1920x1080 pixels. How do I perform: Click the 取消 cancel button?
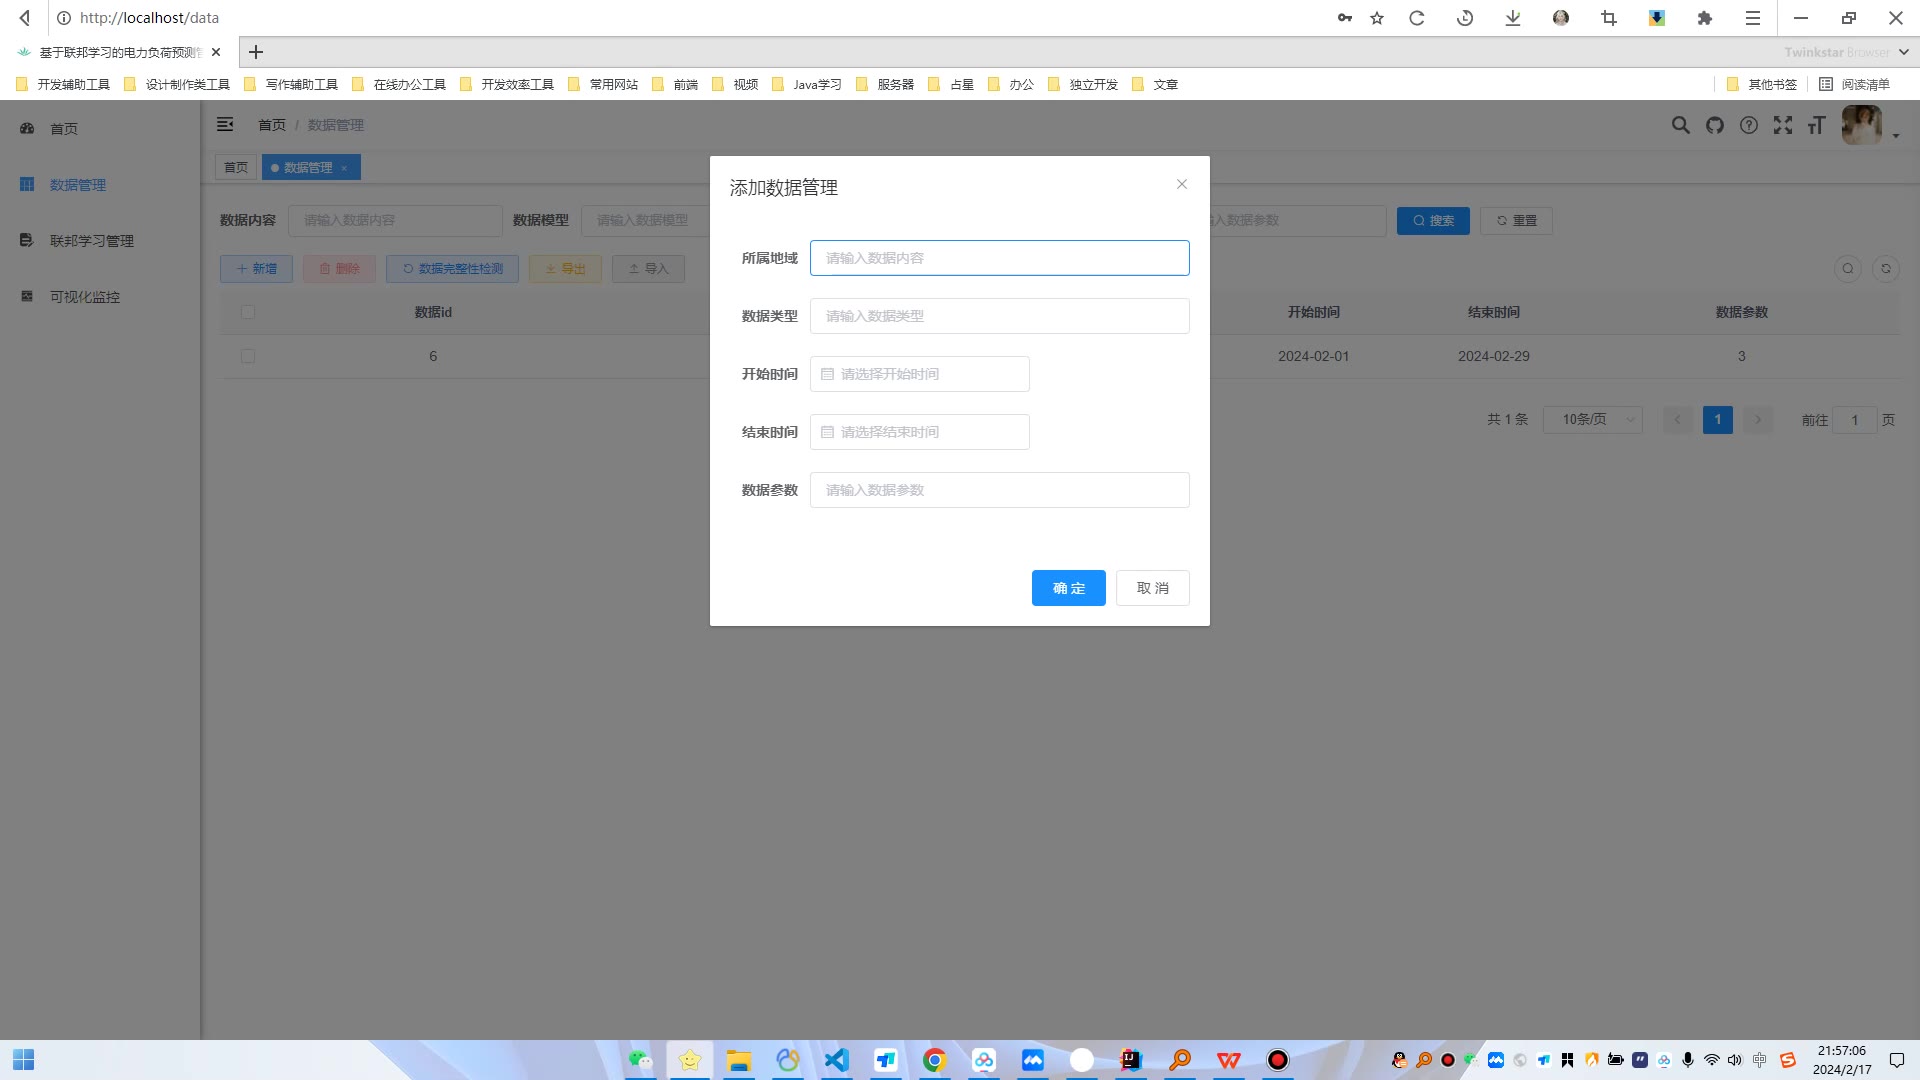pyautogui.click(x=1152, y=588)
